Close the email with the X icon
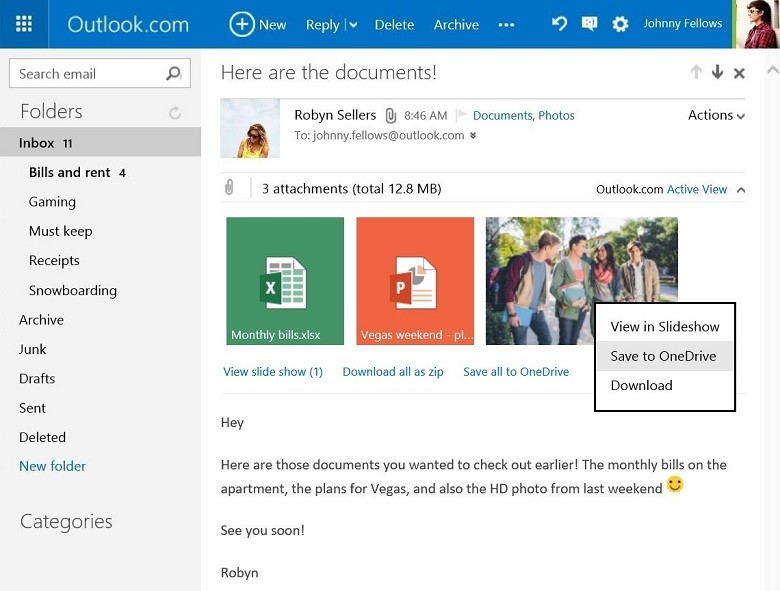The image size is (780, 591). (739, 73)
